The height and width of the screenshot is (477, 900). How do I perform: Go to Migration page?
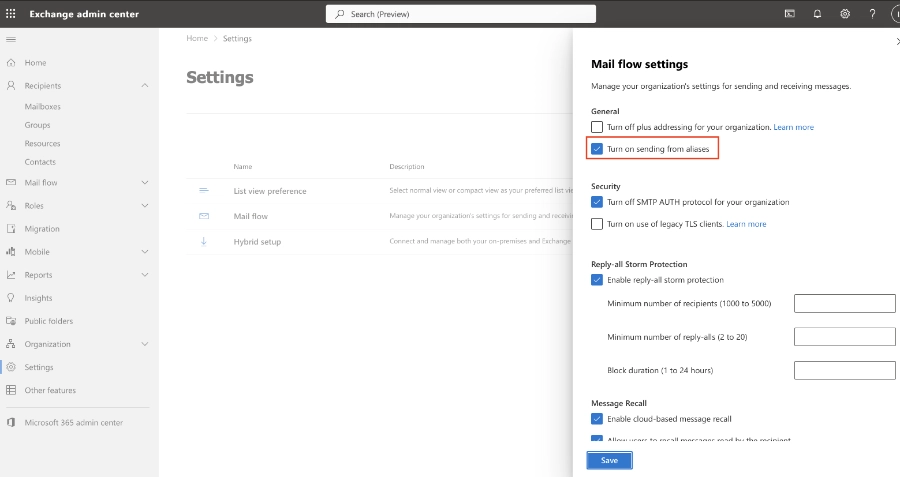(42, 228)
